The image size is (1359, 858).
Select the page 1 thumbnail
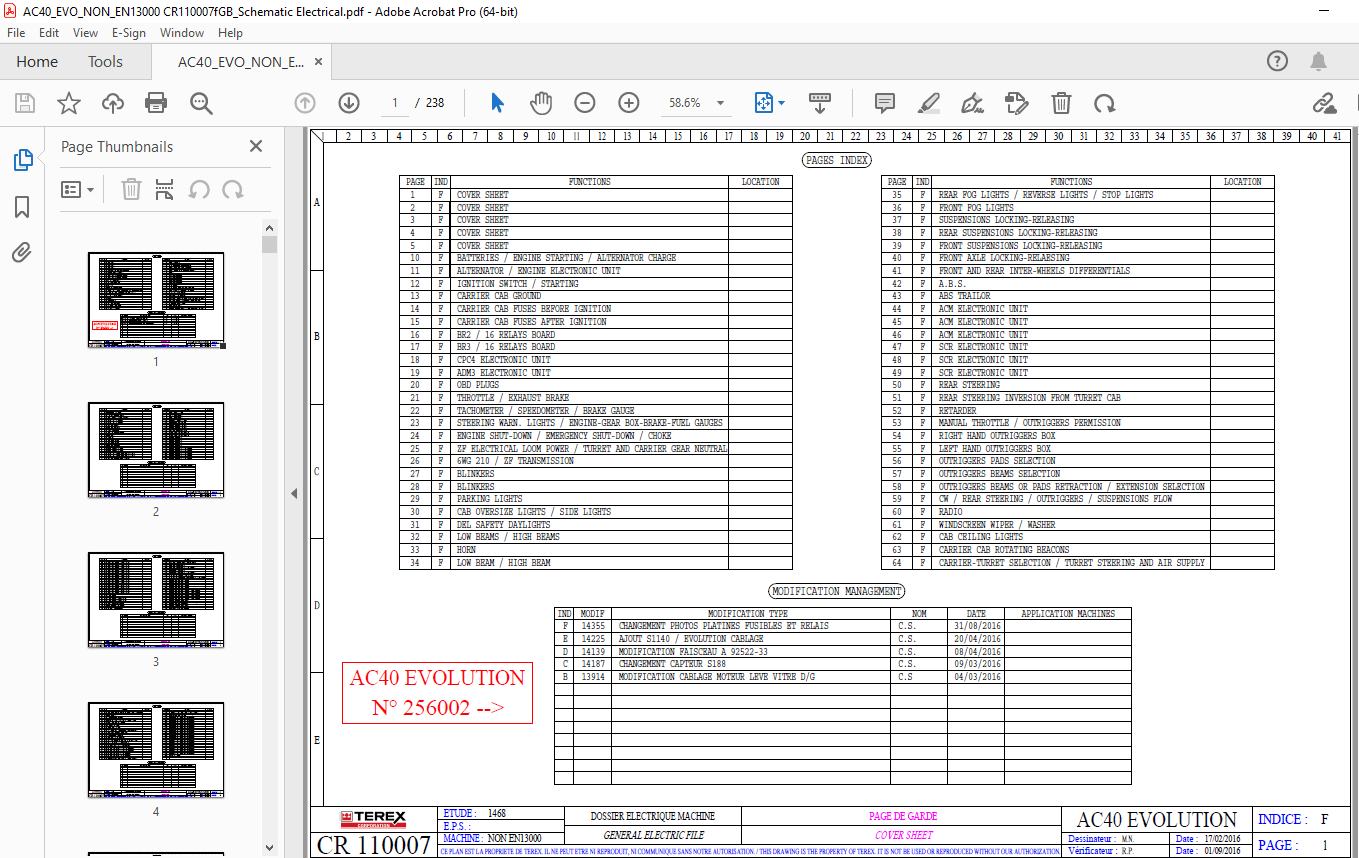point(156,300)
